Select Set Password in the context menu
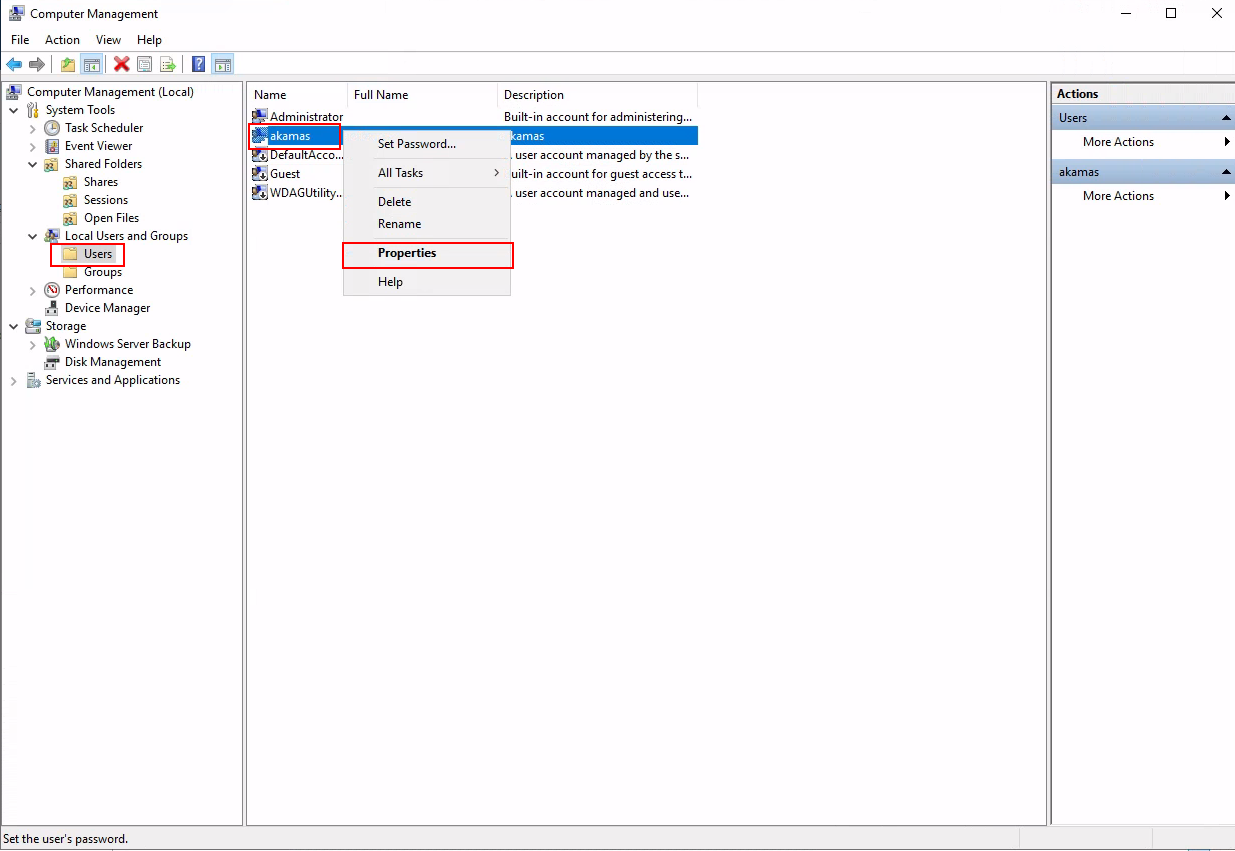Screen dimensions: 1235x851 click(416, 144)
